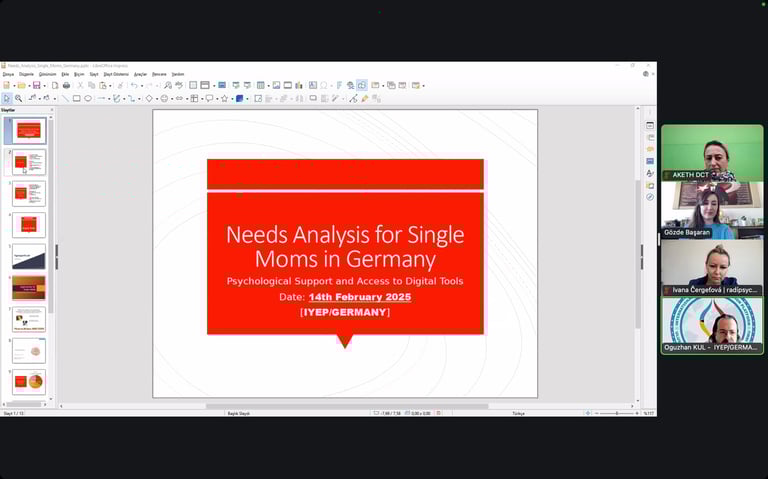
Task: Click the Cut scissors icon
Action: 80,86
